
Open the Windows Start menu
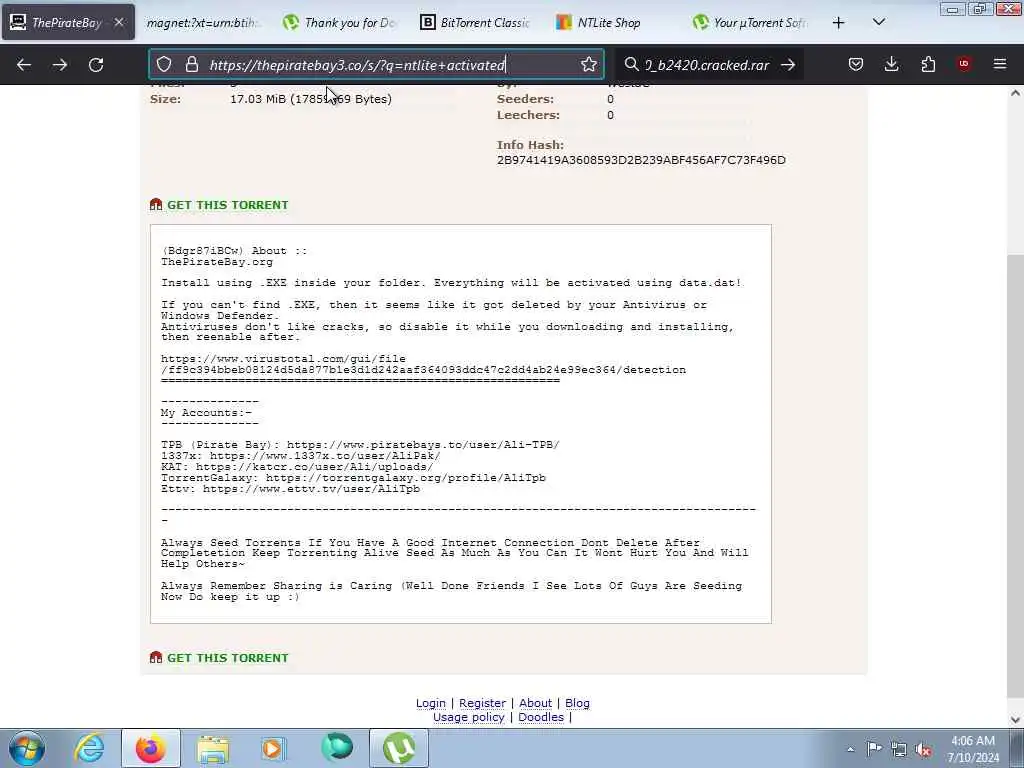[27, 748]
